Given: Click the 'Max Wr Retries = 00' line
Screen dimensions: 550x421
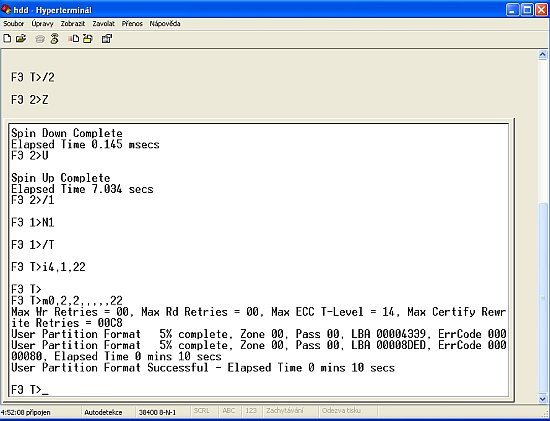Looking at the screenshot, I should (x=259, y=312).
